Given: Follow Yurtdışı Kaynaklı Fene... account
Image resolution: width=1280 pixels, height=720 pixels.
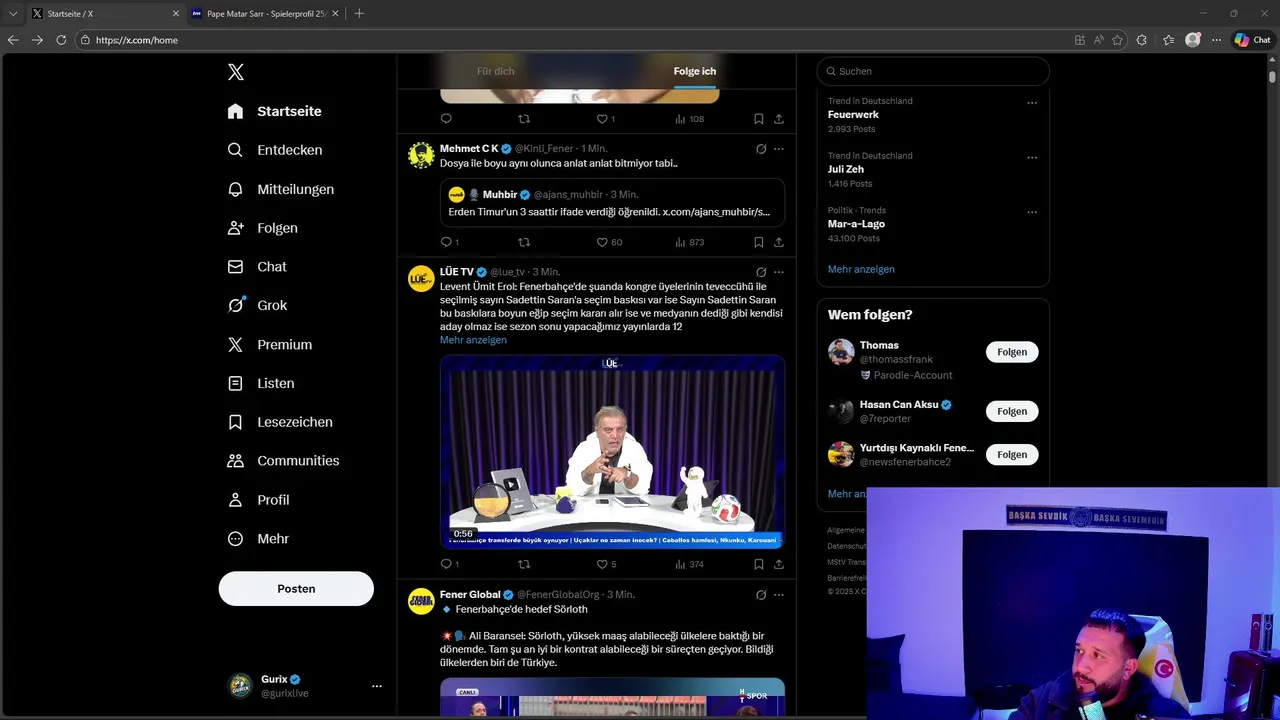Looking at the screenshot, I should click(1012, 454).
